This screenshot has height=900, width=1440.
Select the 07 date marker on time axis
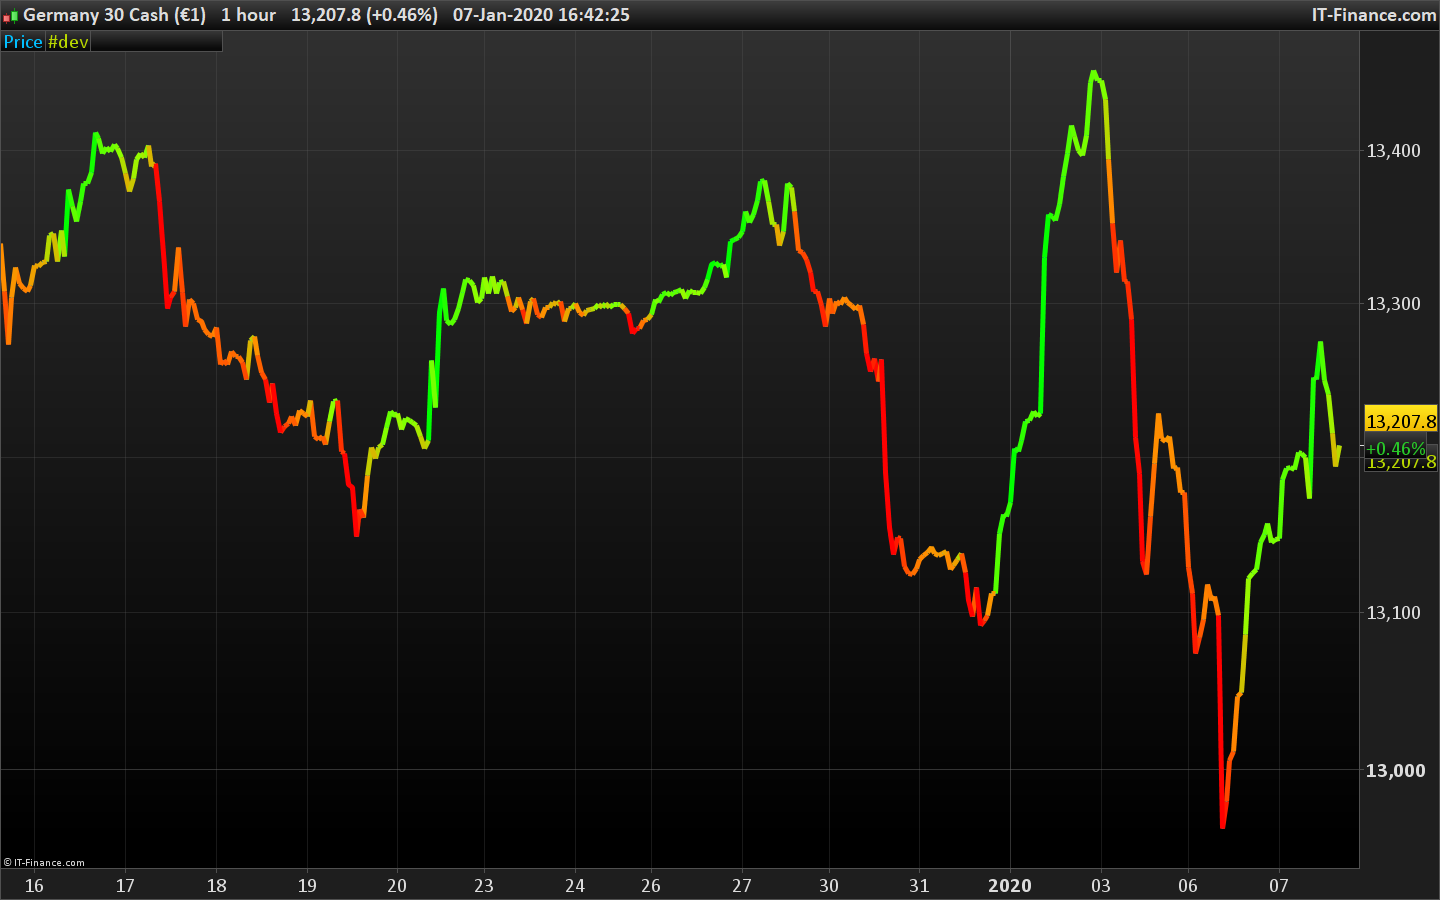point(1279,885)
